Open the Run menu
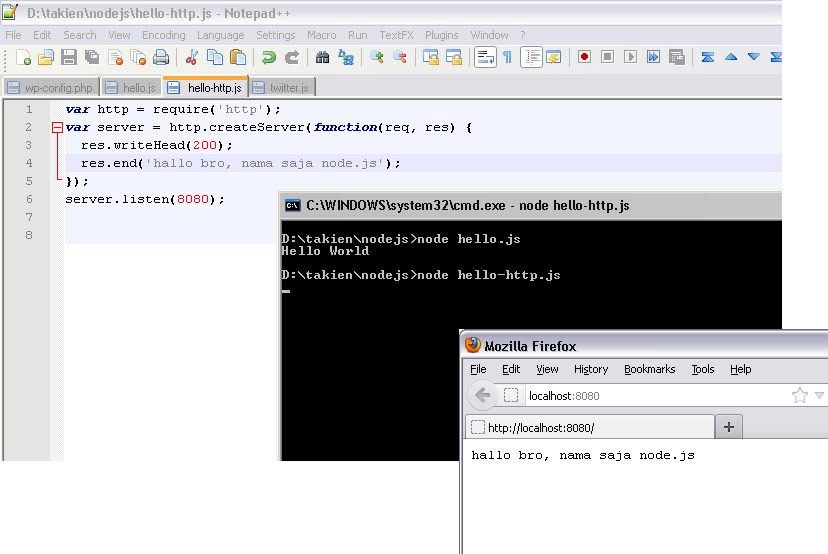828x554 pixels. click(357, 35)
